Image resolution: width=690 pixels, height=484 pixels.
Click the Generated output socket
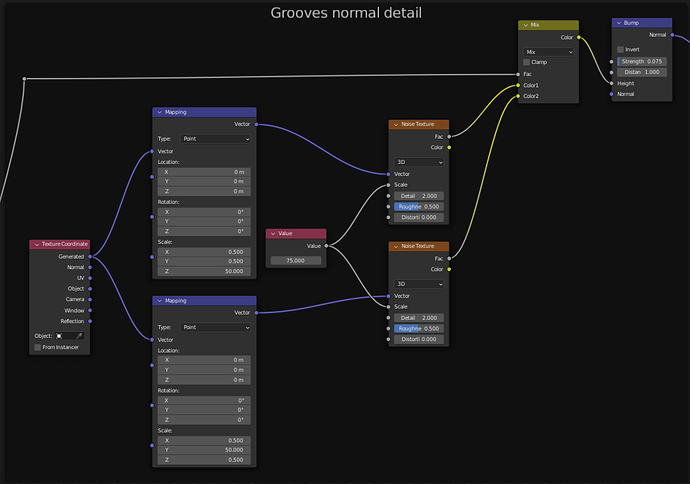[90, 257]
